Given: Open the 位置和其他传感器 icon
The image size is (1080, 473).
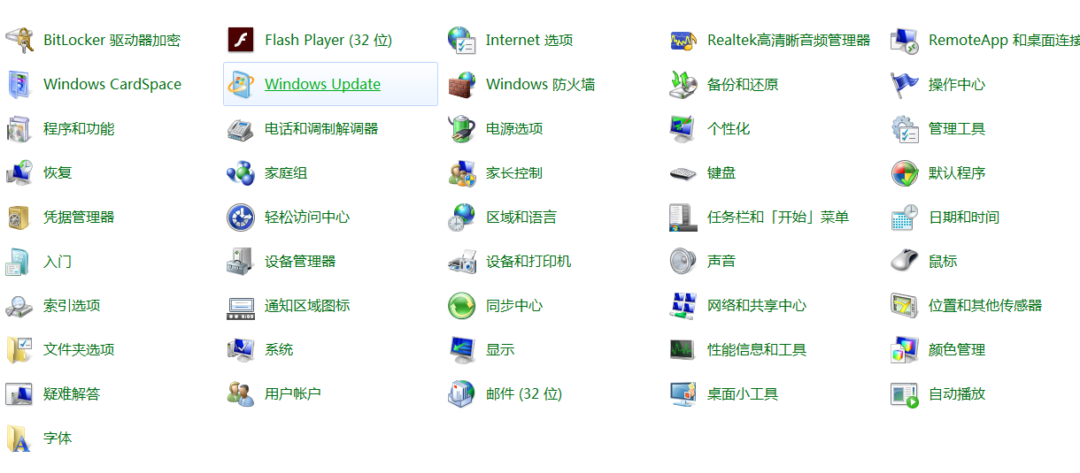Looking at the screenshot, I should [904, 305].
